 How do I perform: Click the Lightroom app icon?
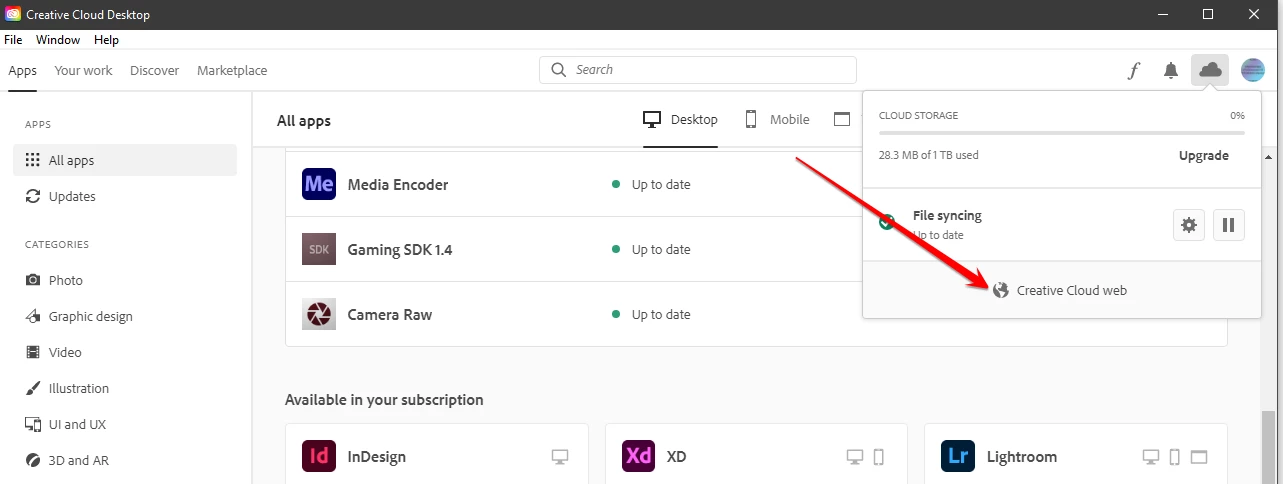coord(958,456)
